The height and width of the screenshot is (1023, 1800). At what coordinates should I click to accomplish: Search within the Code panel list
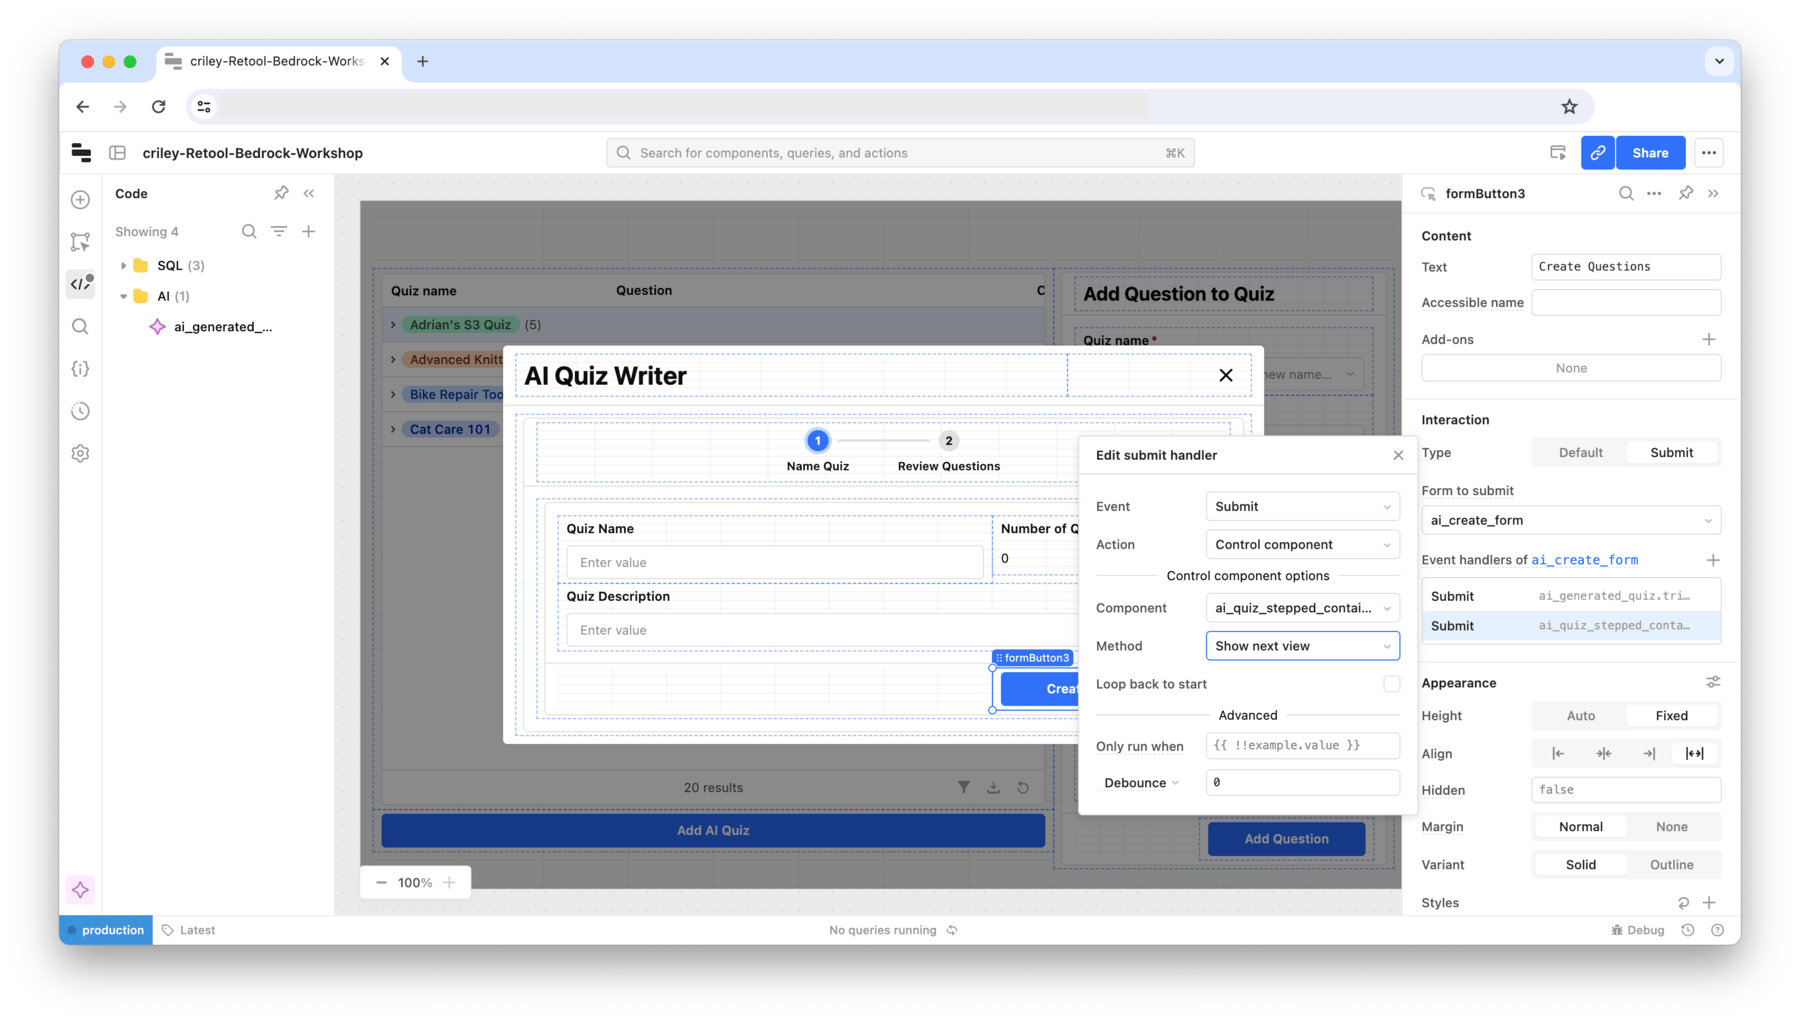coord(249,232)
